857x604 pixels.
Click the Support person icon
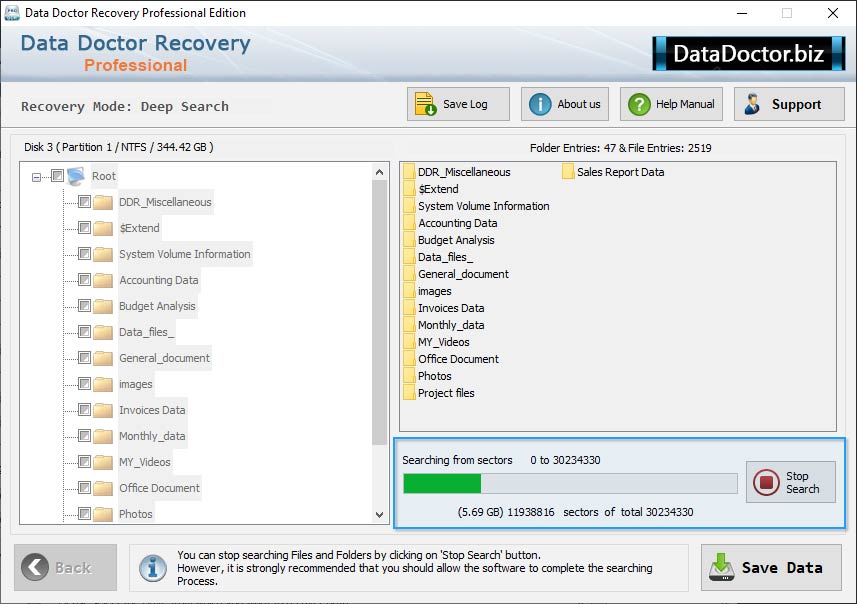(x=753, y=104)
